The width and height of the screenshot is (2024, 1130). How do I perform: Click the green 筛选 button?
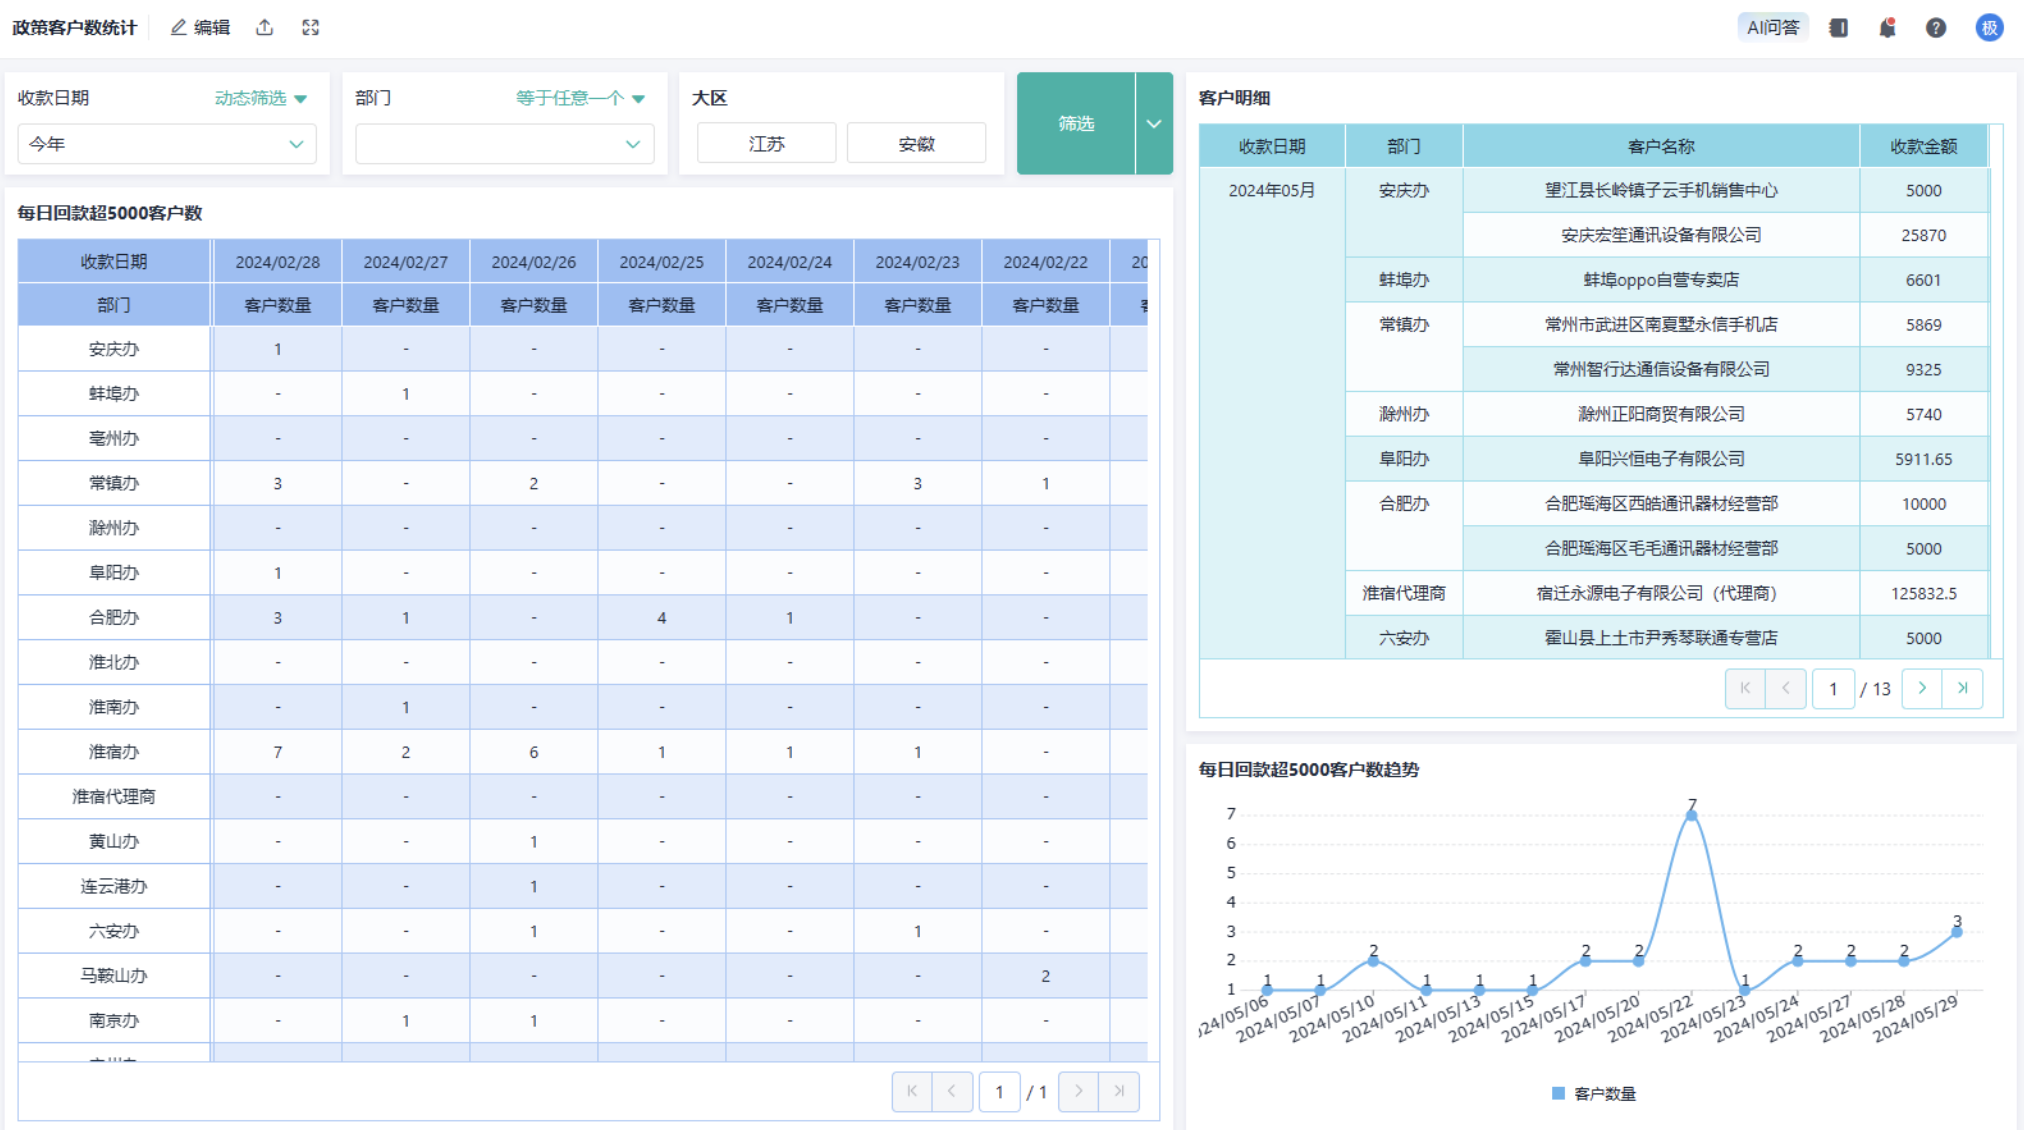point(1076,123)
